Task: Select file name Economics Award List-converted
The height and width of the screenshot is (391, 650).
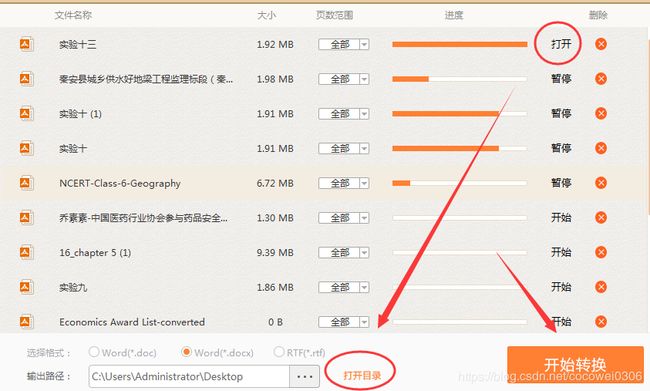Action: [x=132, y=322]
